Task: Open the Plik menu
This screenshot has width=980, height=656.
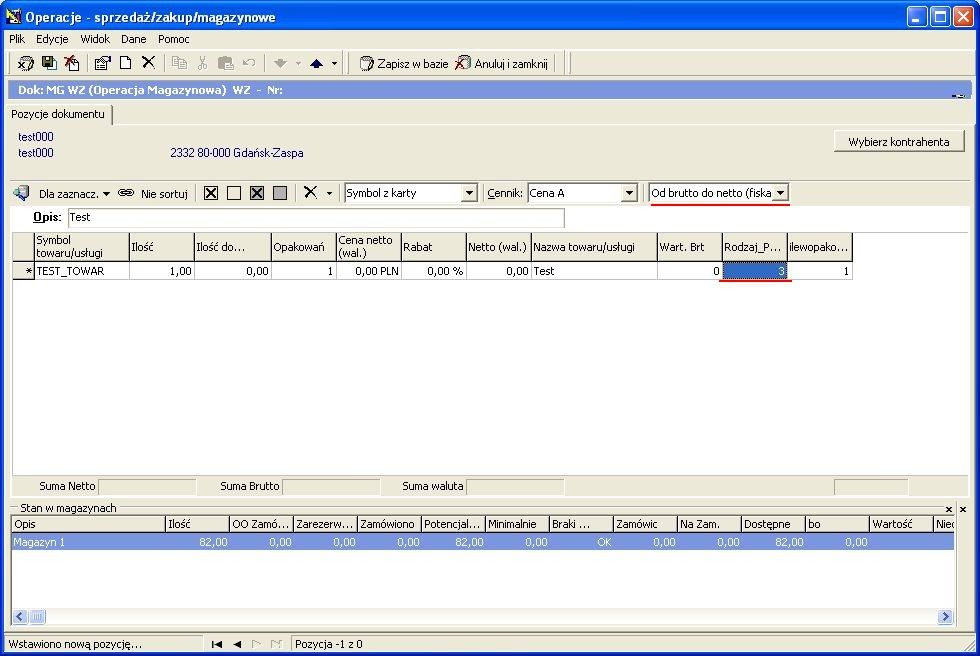Action: point(17,39)
